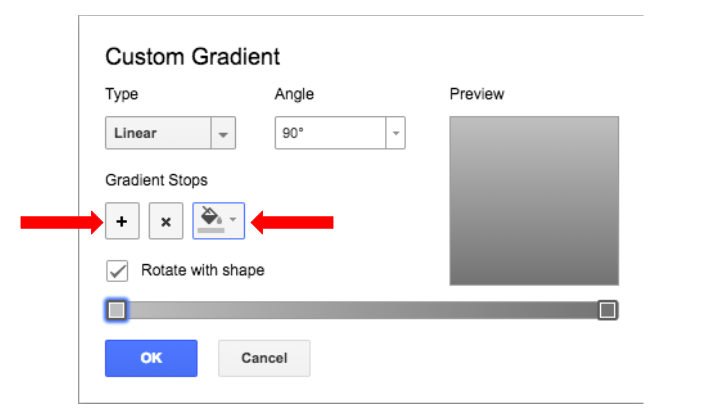Image resolution: width=717 pixels, height=418 pixels.
Task: Expand the arrow beside the paint bucket
Action: (233, 219)
